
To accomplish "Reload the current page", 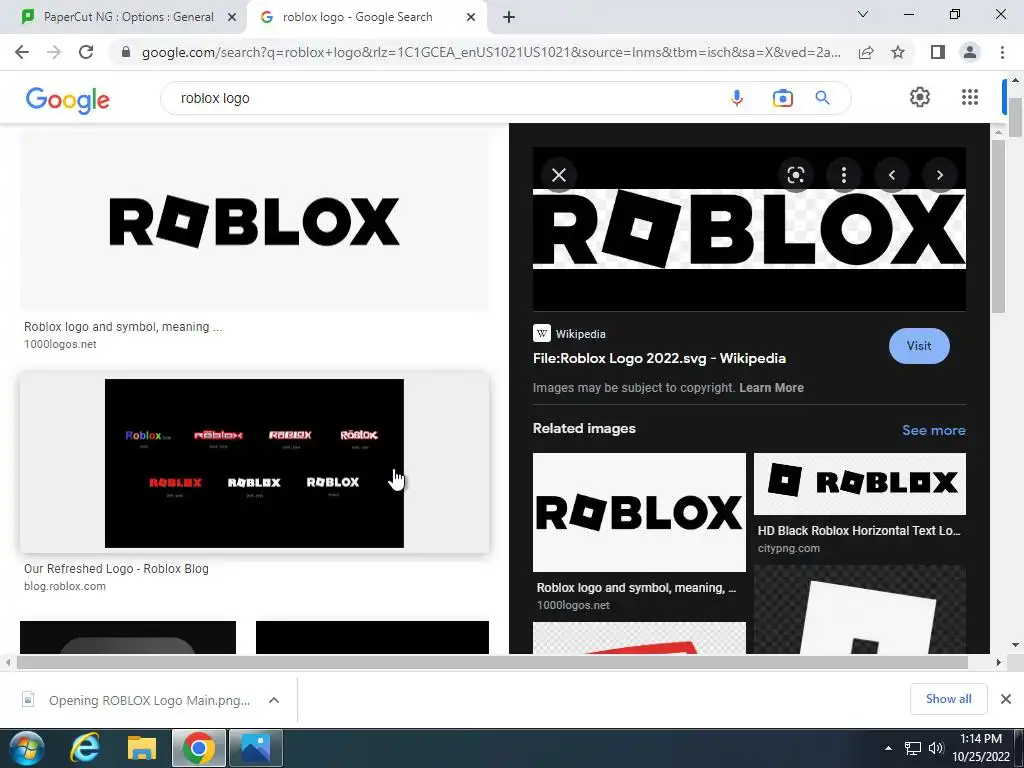I will pos(86,52).
